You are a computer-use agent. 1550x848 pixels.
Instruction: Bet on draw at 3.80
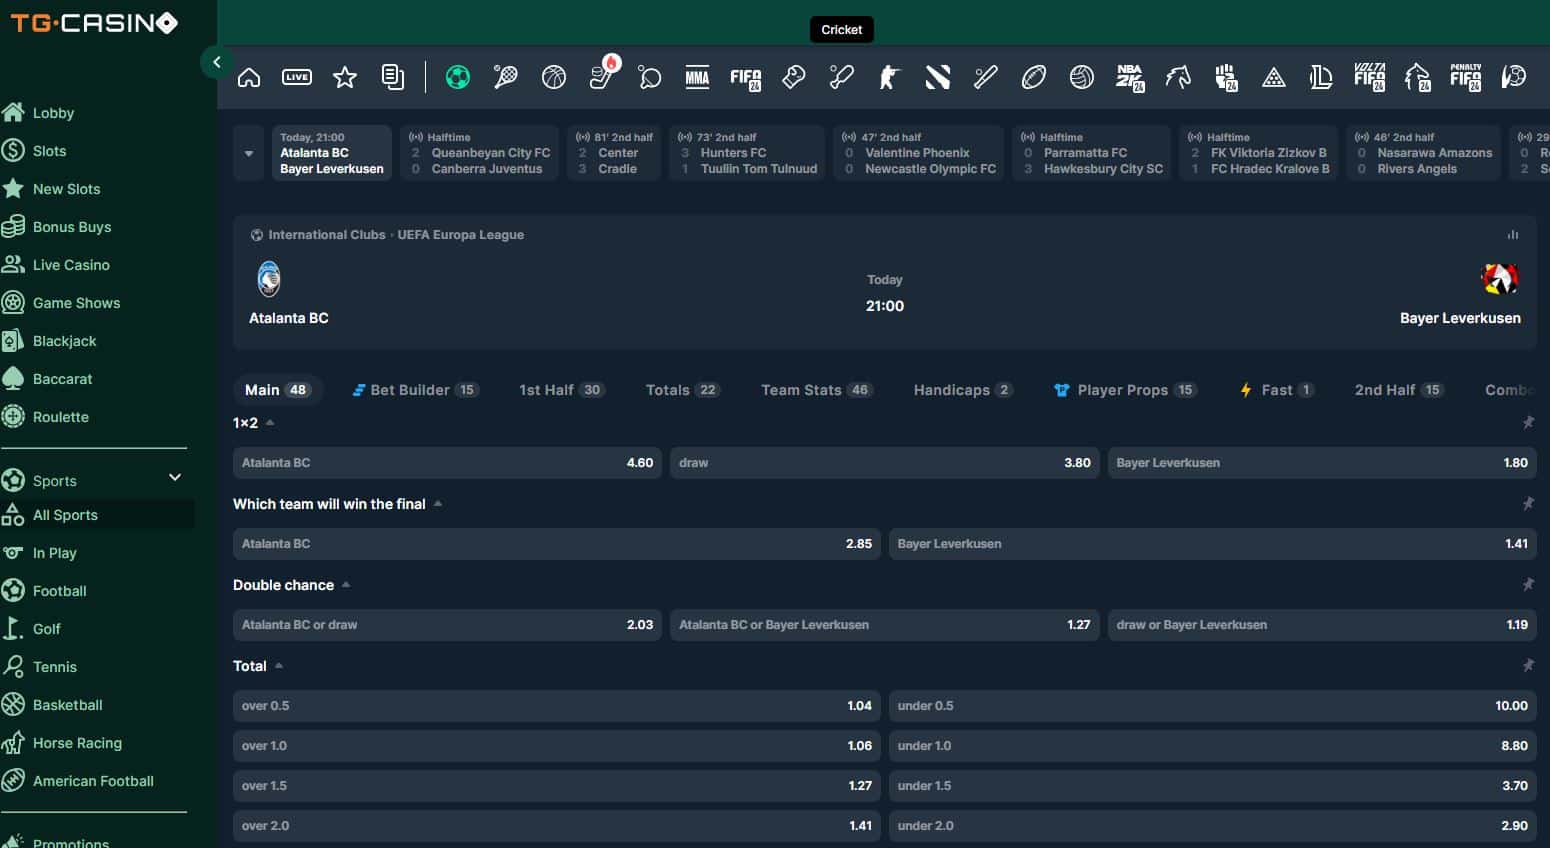pos(885,463)
